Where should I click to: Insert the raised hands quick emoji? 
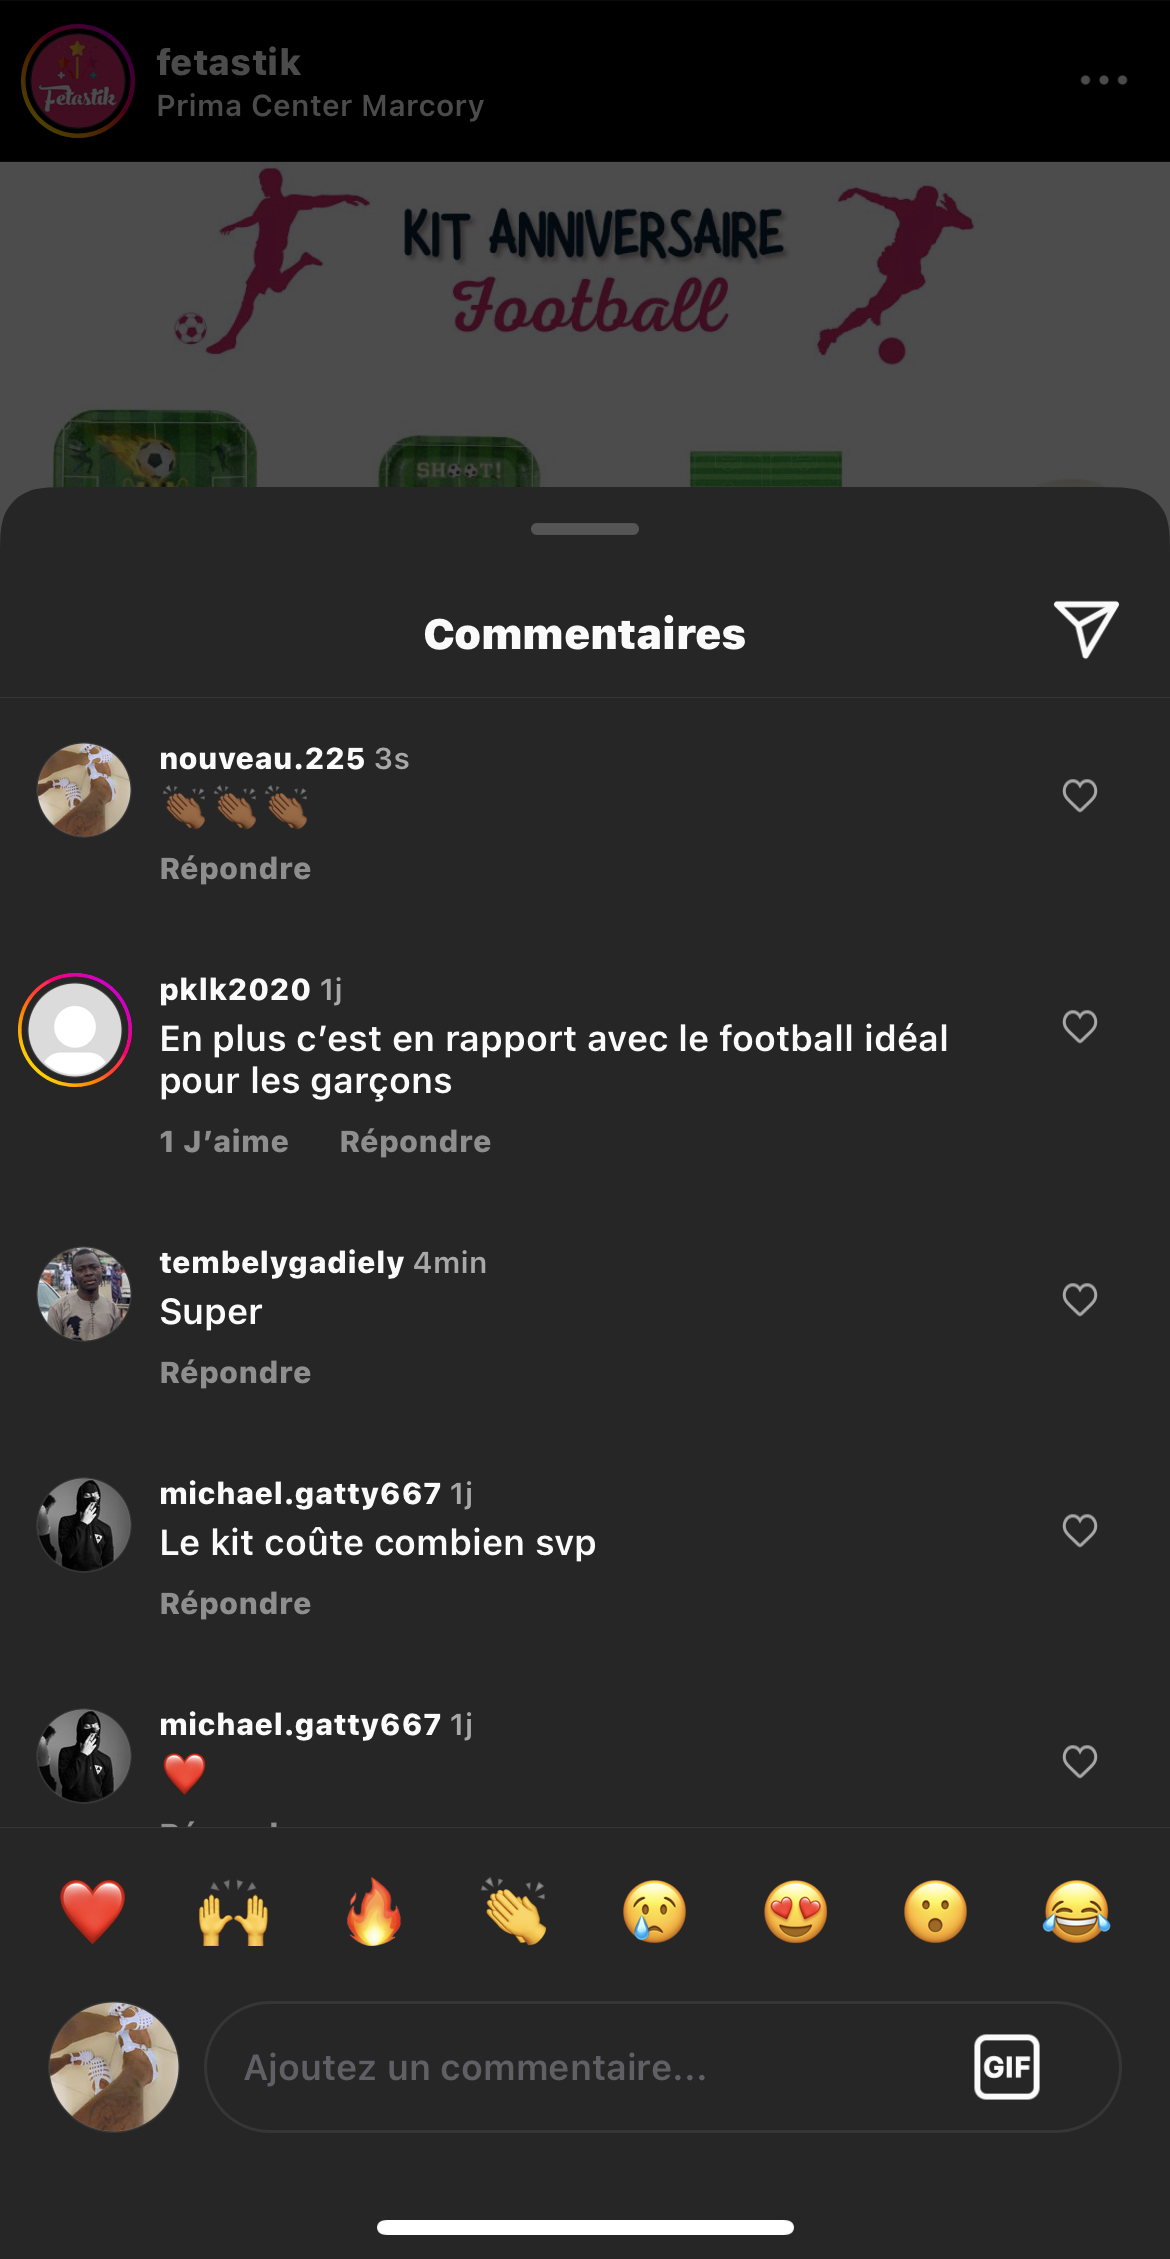point(233,1911)
